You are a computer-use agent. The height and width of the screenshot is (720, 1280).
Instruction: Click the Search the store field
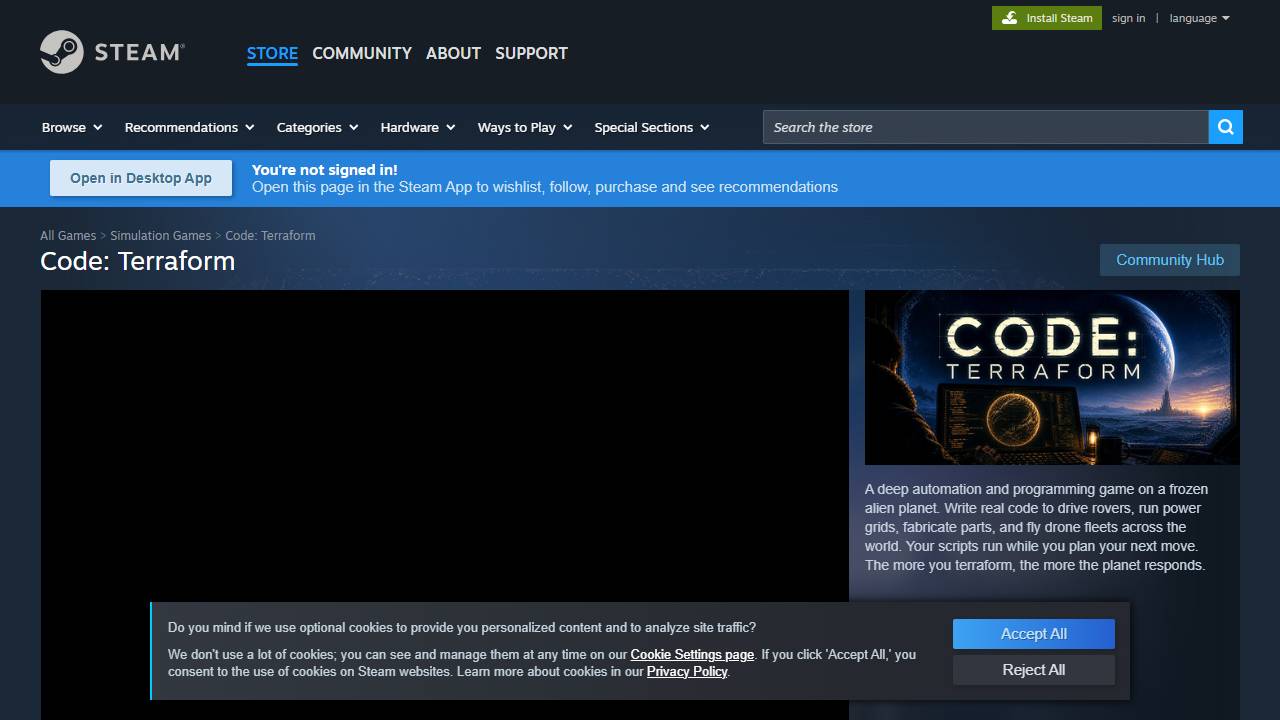tap(986, 127)
